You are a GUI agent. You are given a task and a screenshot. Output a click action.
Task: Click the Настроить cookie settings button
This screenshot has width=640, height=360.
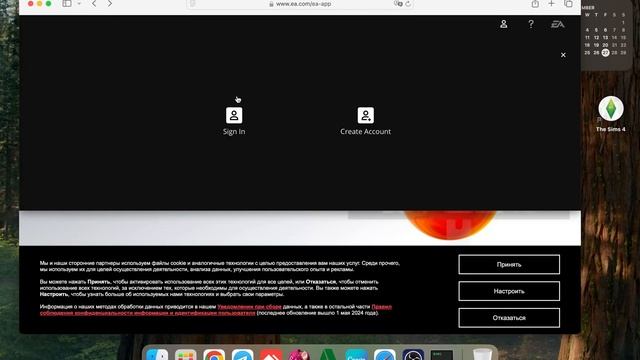509,291
